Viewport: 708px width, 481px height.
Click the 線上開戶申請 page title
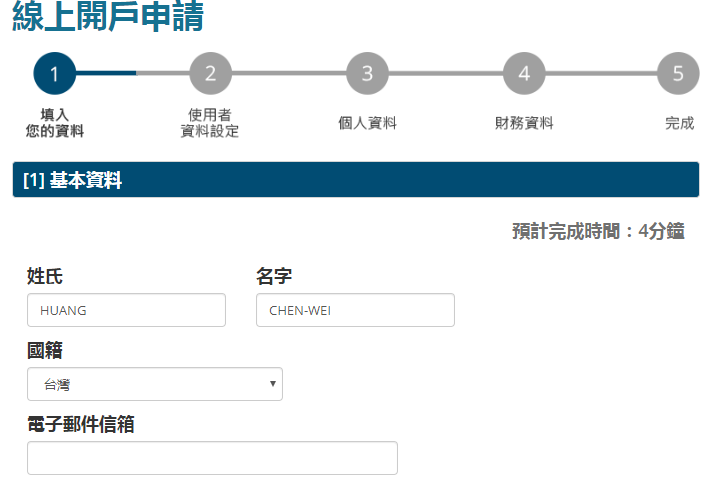tap(108, 16)
